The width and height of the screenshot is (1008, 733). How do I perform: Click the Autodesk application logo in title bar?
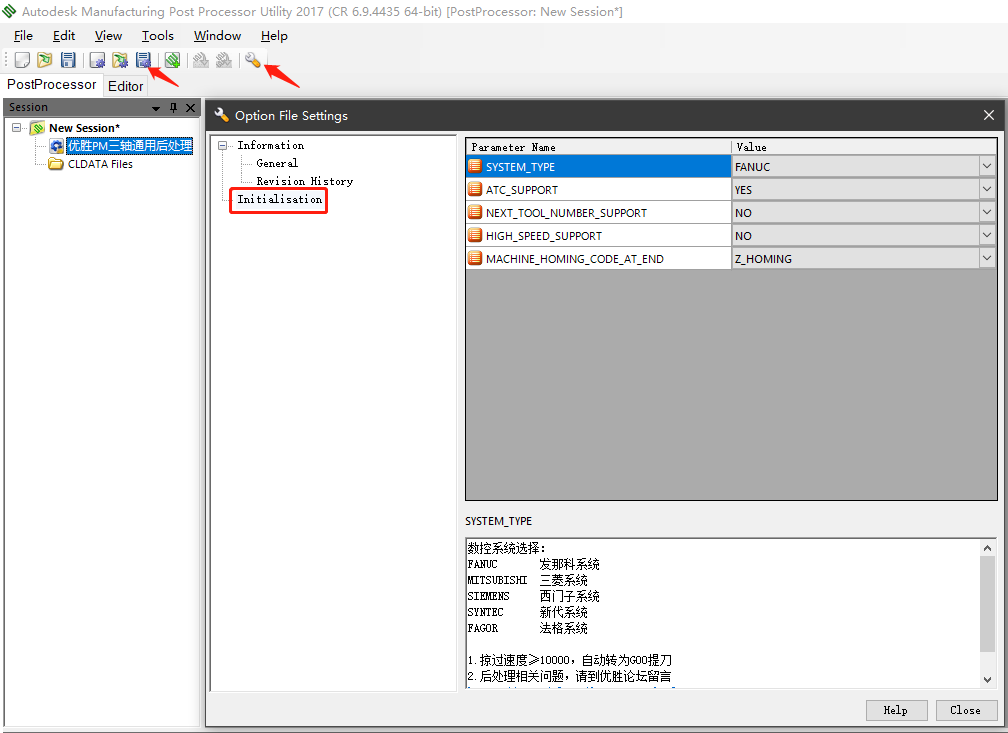(10, 11)
